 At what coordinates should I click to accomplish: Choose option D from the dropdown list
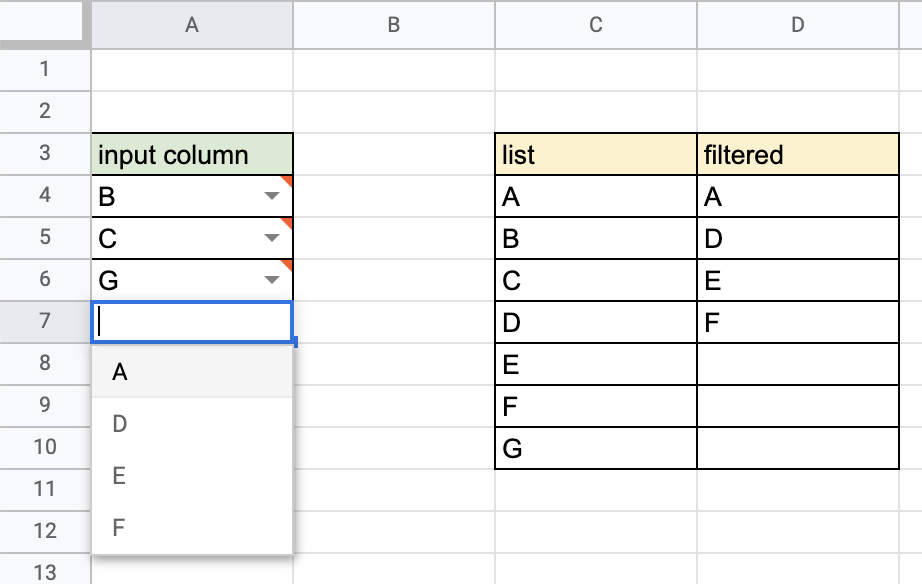point(192,423)
